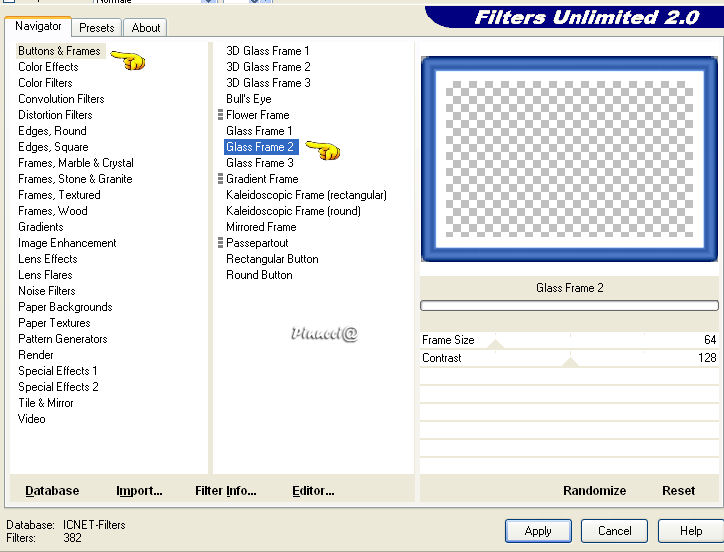
Task: Pick Edges, Square category
Action: pyautogui.click(x=53, y=147)
